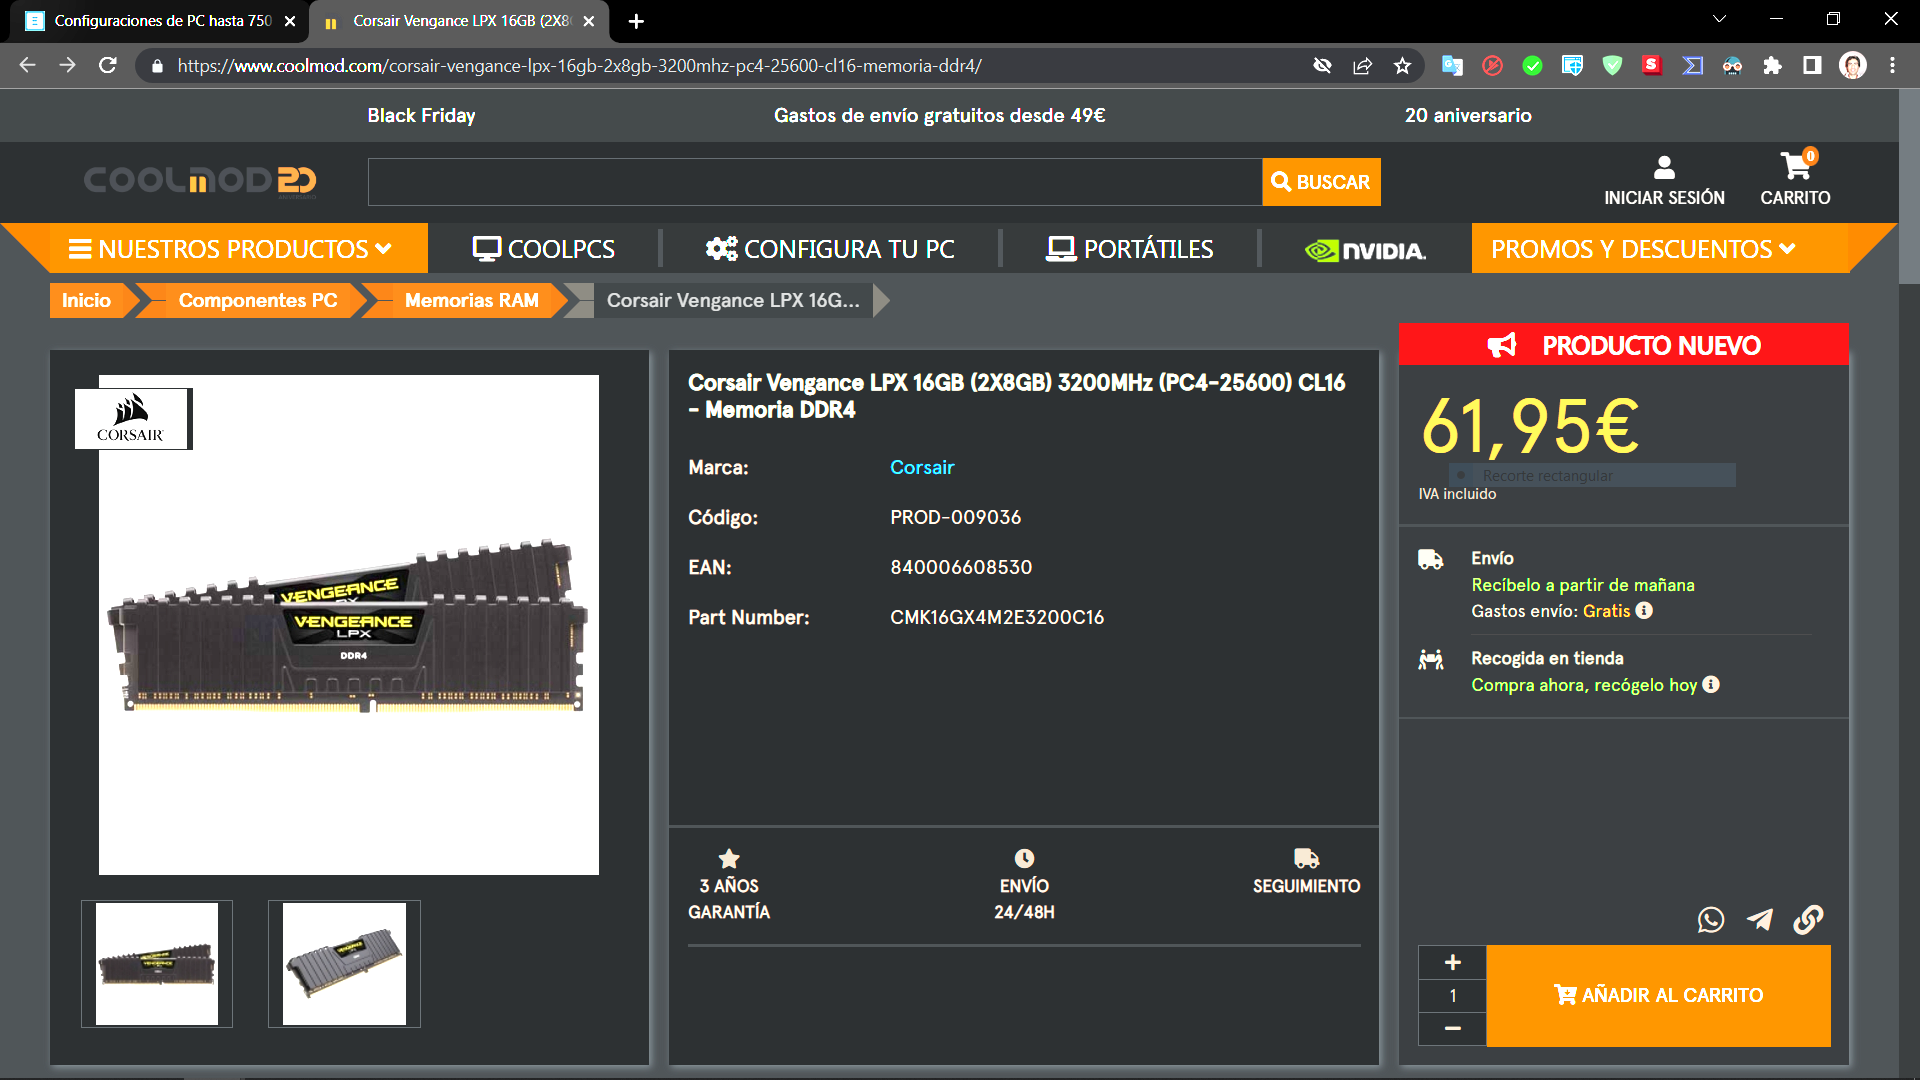Open browser Extensions puzzle icon
1920x1080 pixels.
pyautogui.click(x=1772, y=66)
